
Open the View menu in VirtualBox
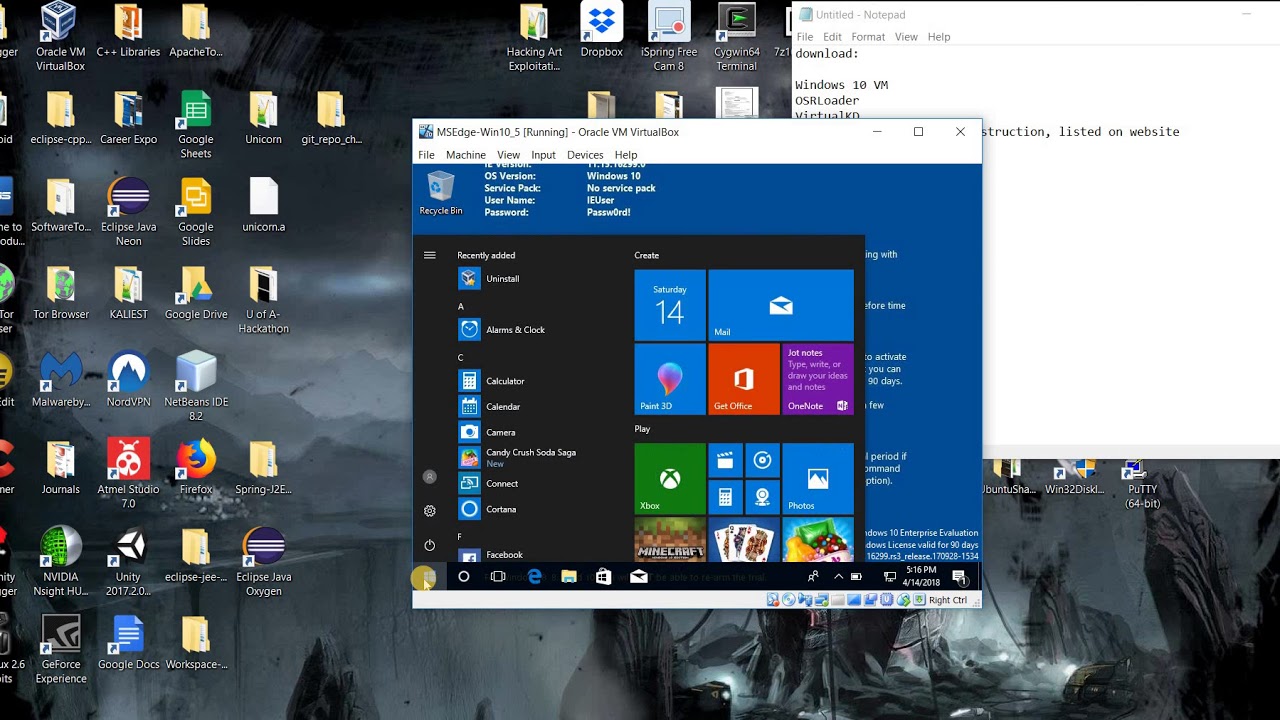508,155
